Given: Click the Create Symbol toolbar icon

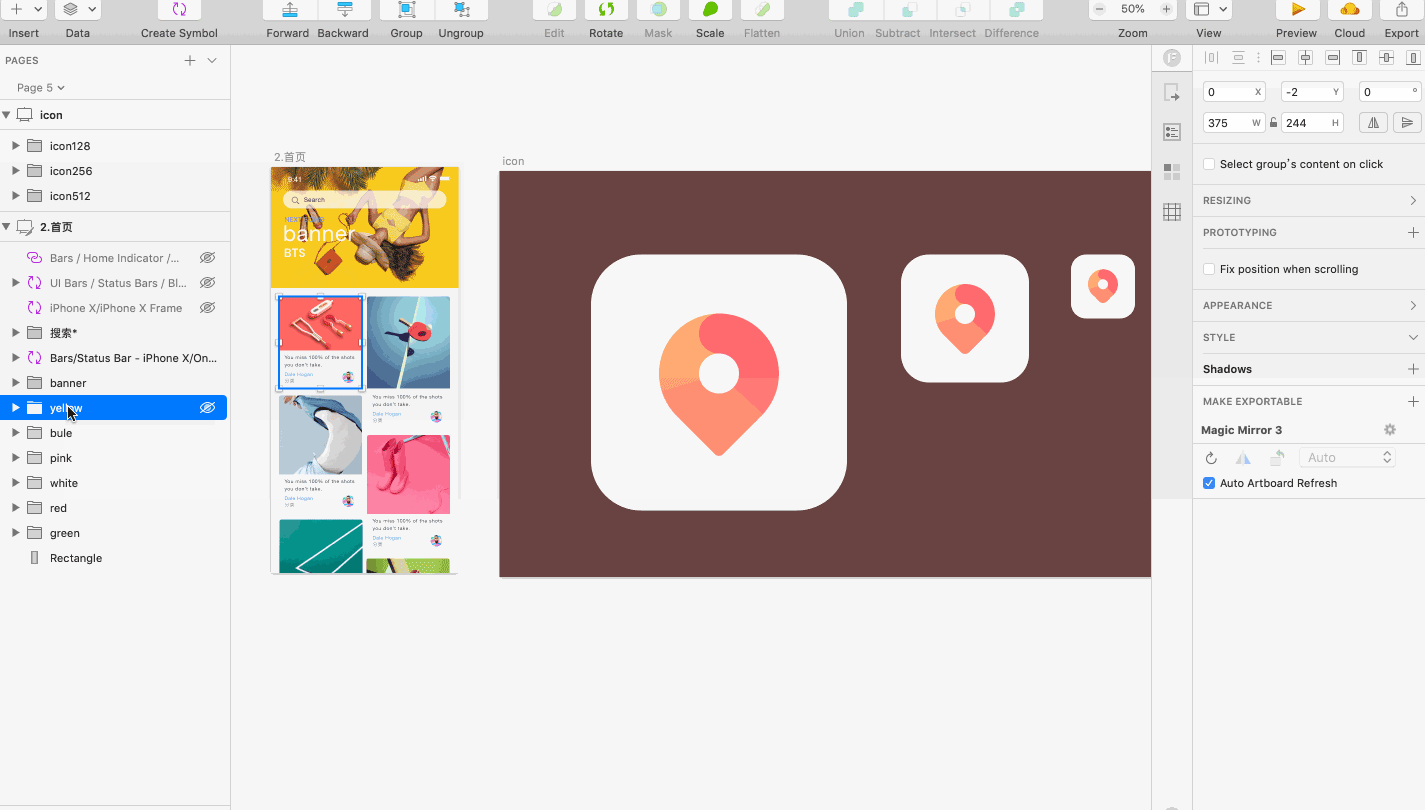Looking at the screenshot, I should tap(179, 10).
